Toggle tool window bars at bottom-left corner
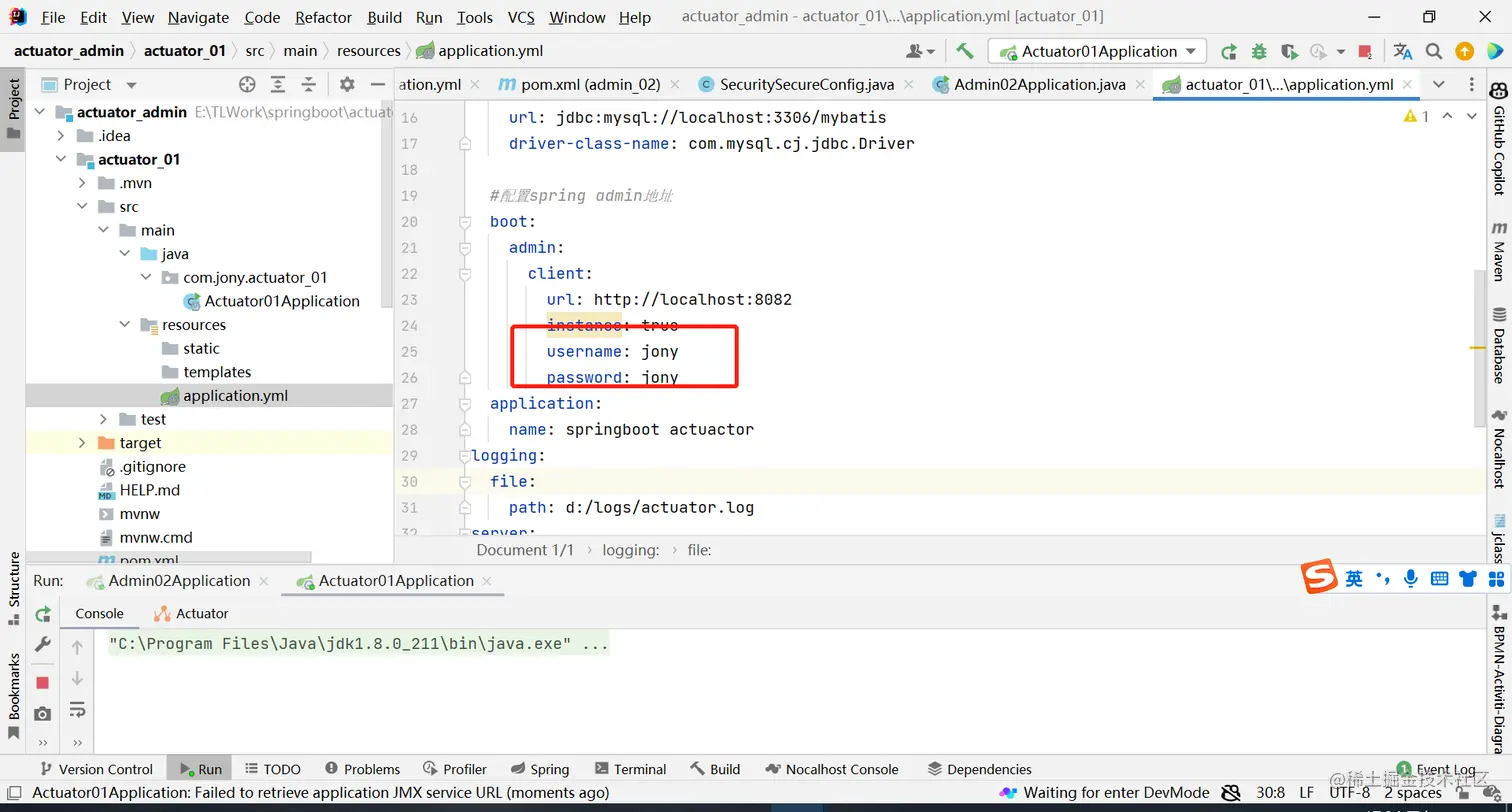 click(x=14, y=792)
